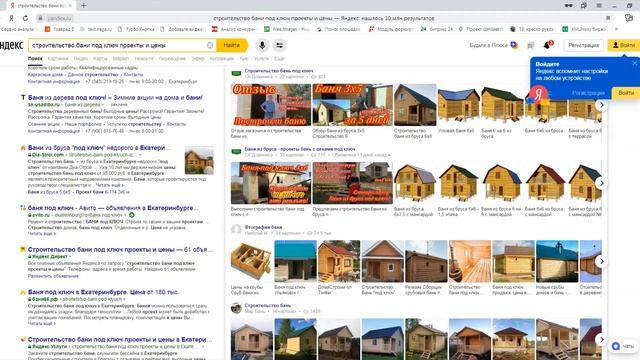Click Регистрация link inside blue popup
Image resolution: width=640 pixels, height=360 pixels.
pos(588,93)
